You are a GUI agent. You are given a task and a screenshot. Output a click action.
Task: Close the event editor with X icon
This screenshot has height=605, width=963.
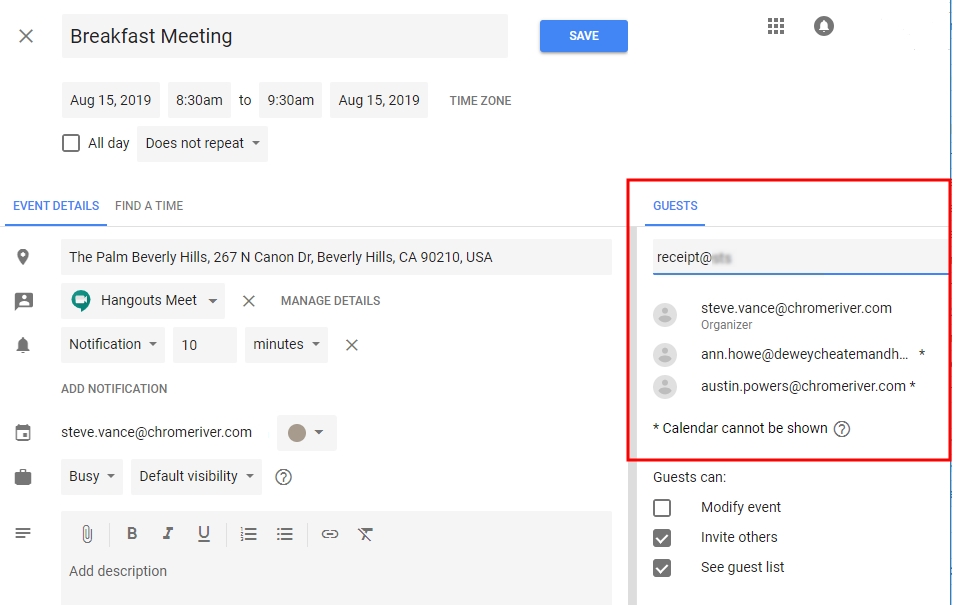click(26, 36)
